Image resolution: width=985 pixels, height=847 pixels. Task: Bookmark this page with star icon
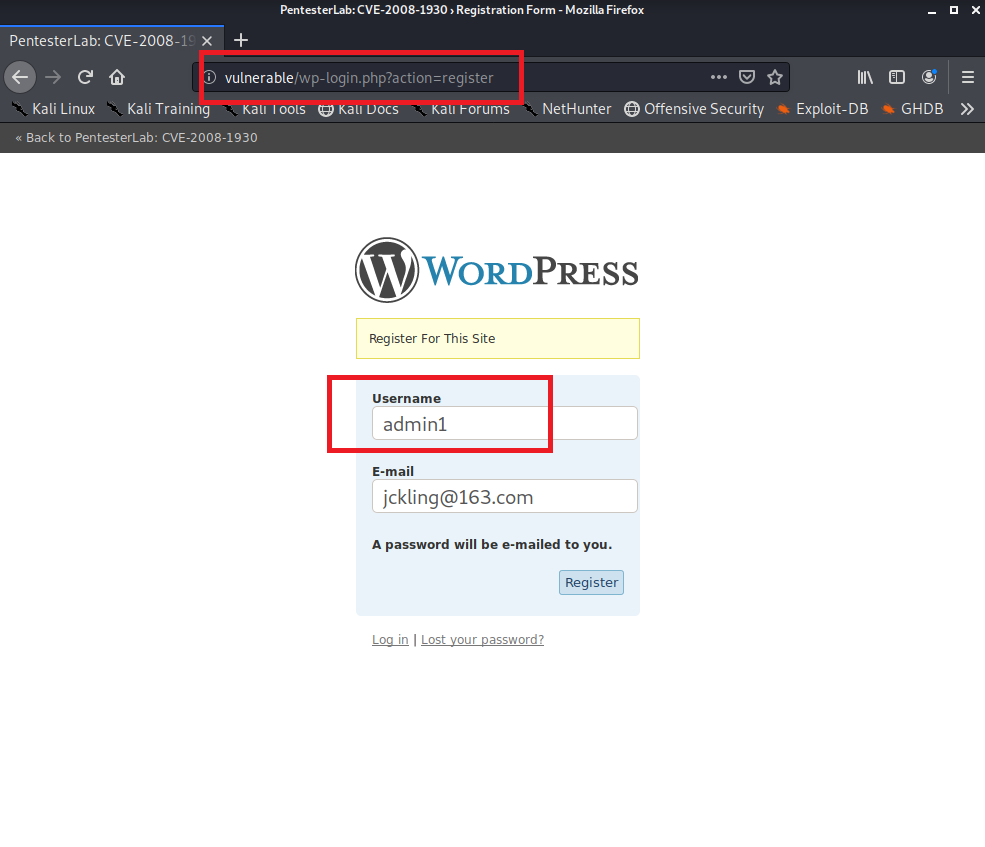(774, 77)
